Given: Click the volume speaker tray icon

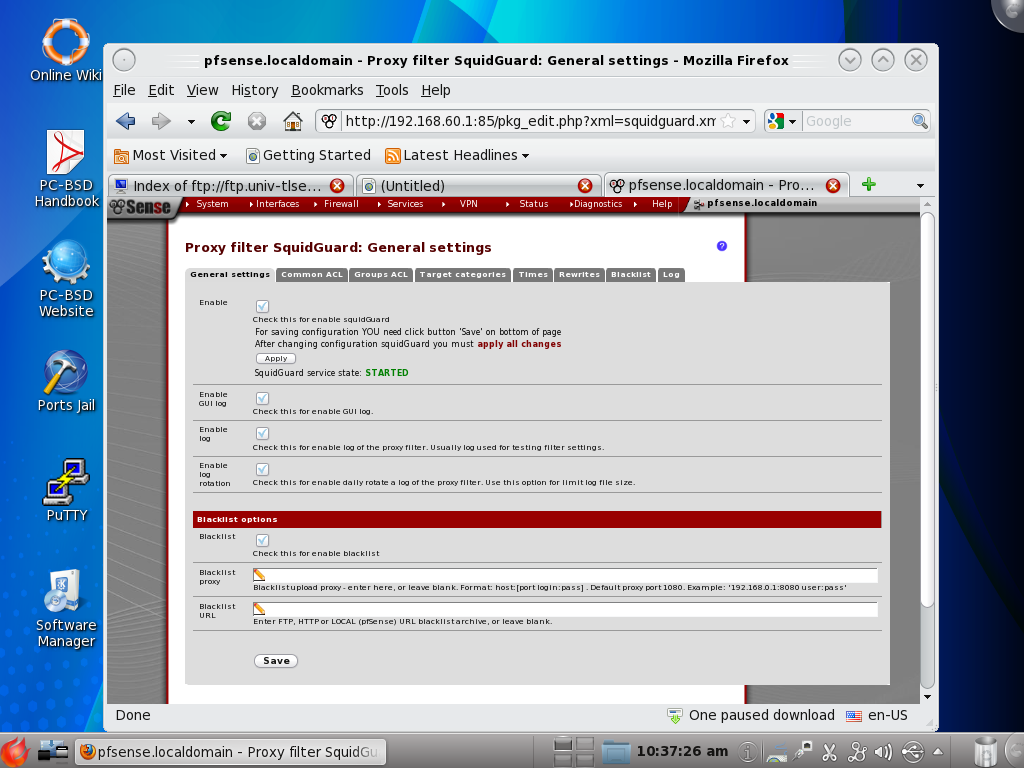Looking at the screenshot, I should click(884, 752).
